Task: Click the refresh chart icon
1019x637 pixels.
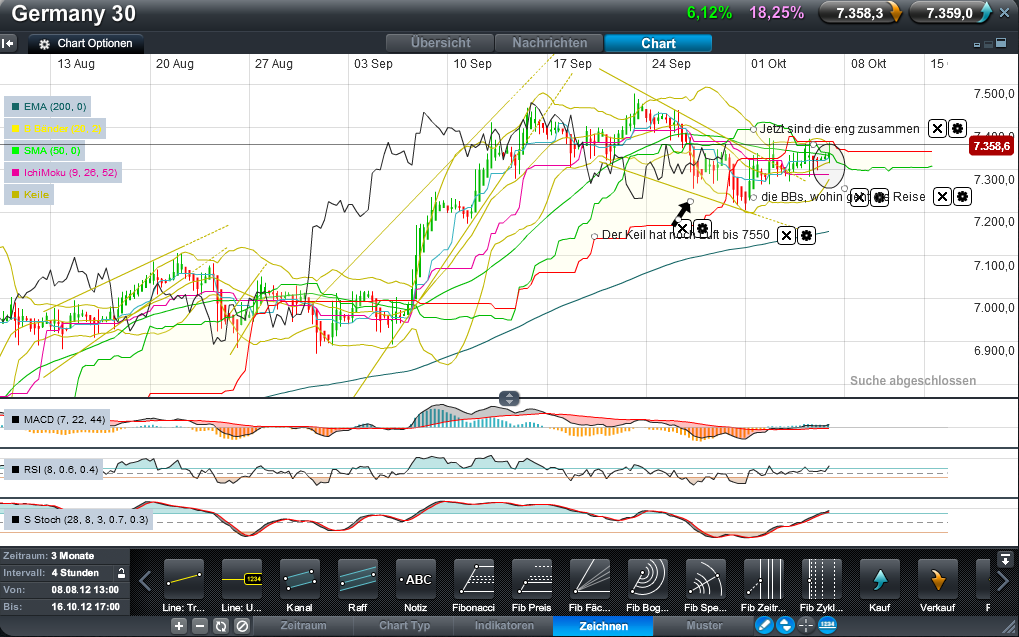Action: pyautogui.click(x=221, y=626)
